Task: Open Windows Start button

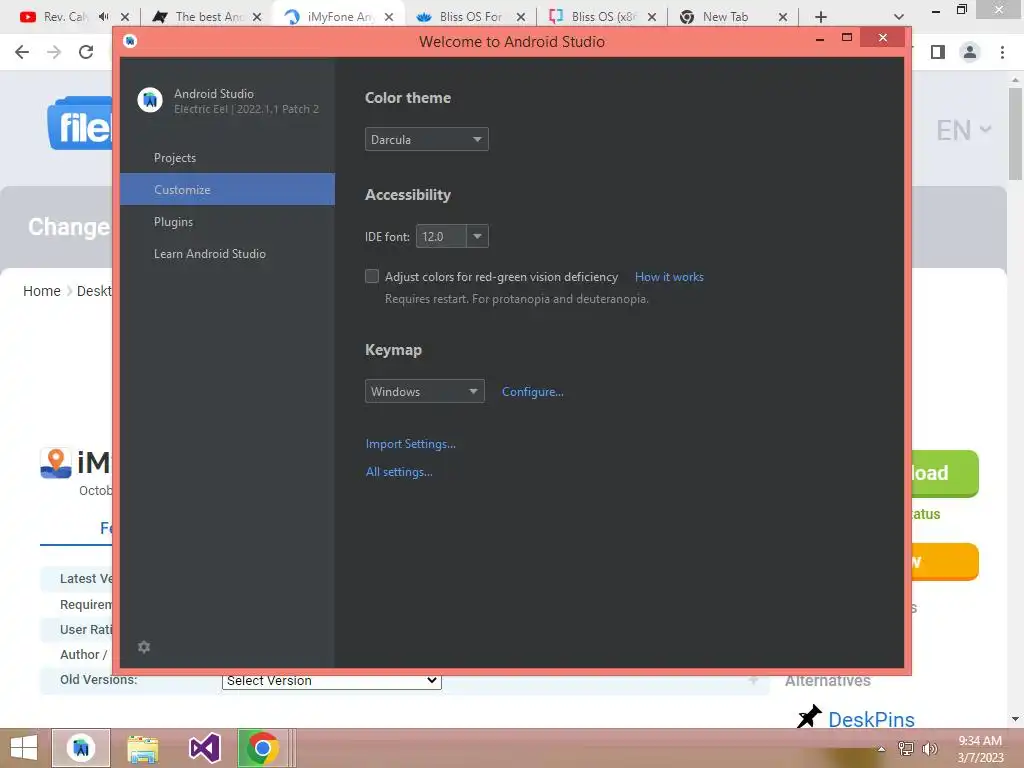Action: pyautogui.click(x=24, y=748)
